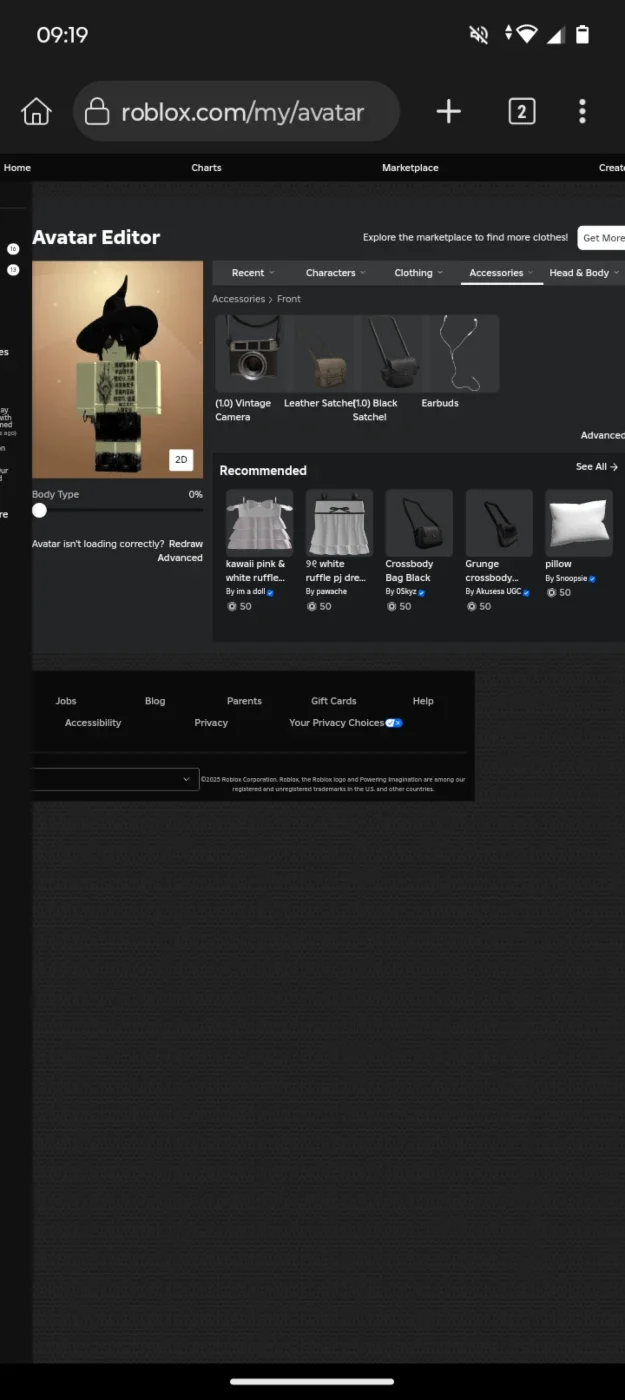Viewport: 625px width, 1400px height.
Task: Go to the Home nav item
Action: (17, 168)
